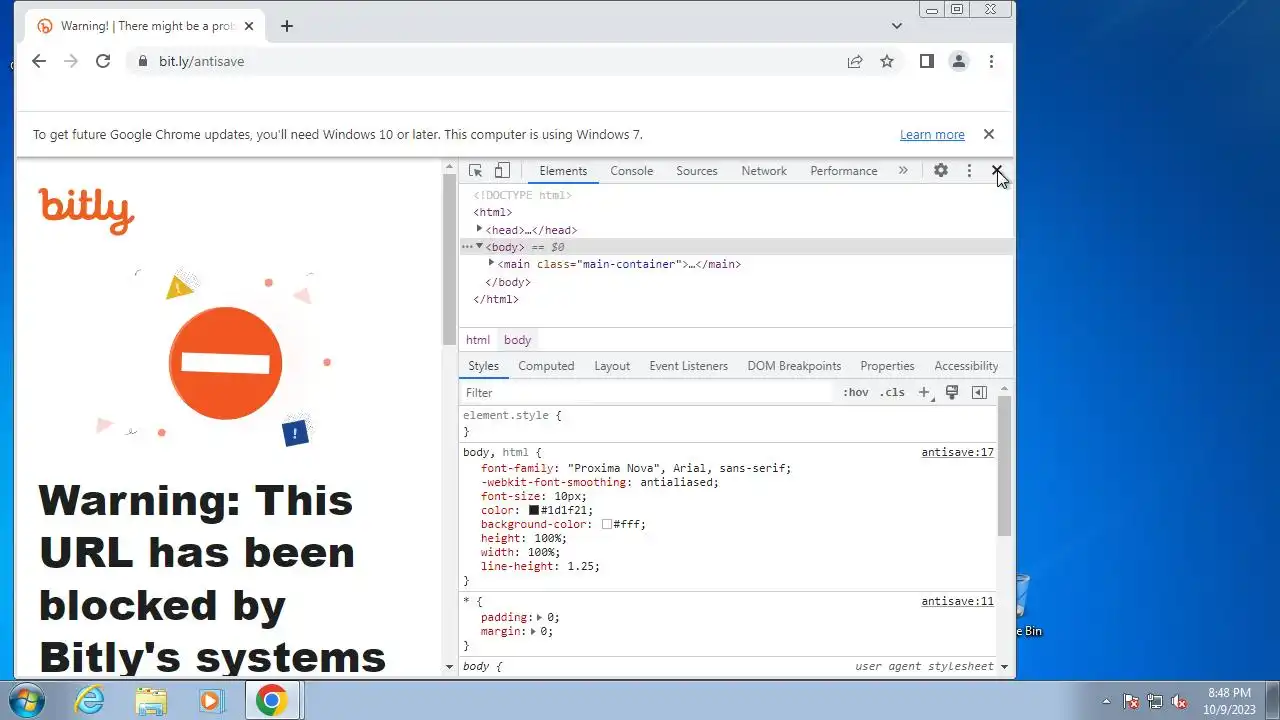Click the Styles pane scrollbar thumb

pyautogui.click(x=1004, y=465)
